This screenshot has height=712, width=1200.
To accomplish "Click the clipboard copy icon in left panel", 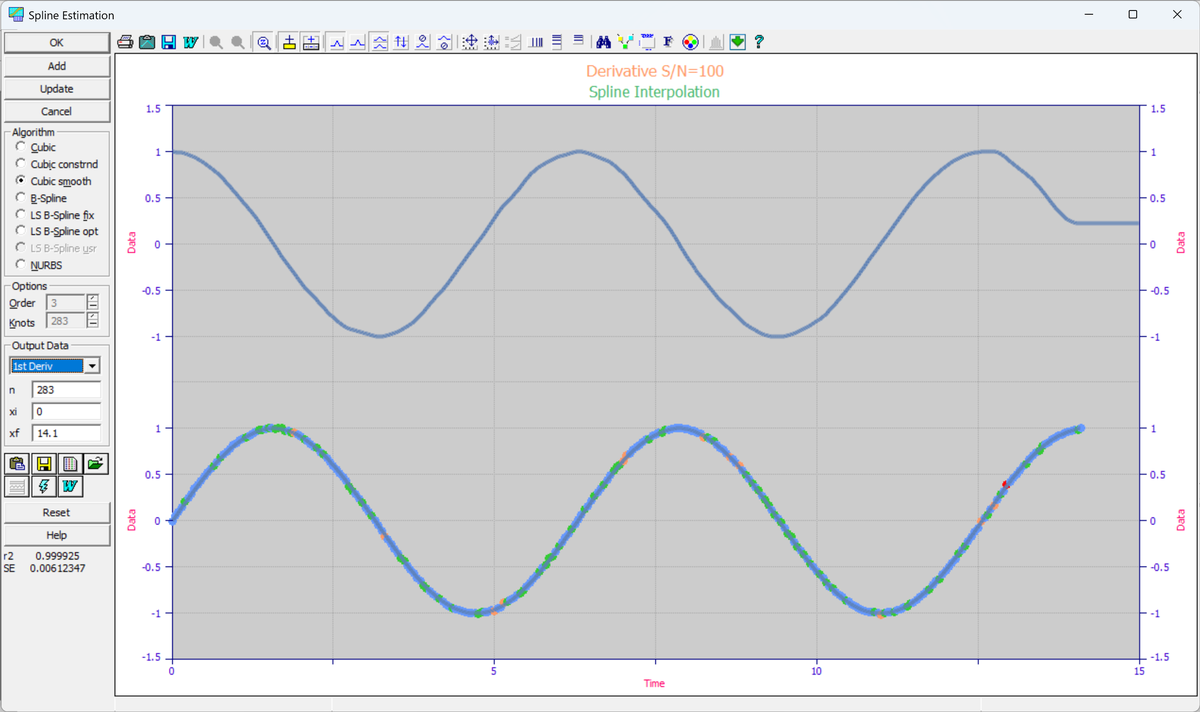I will [x=17, y=463].
